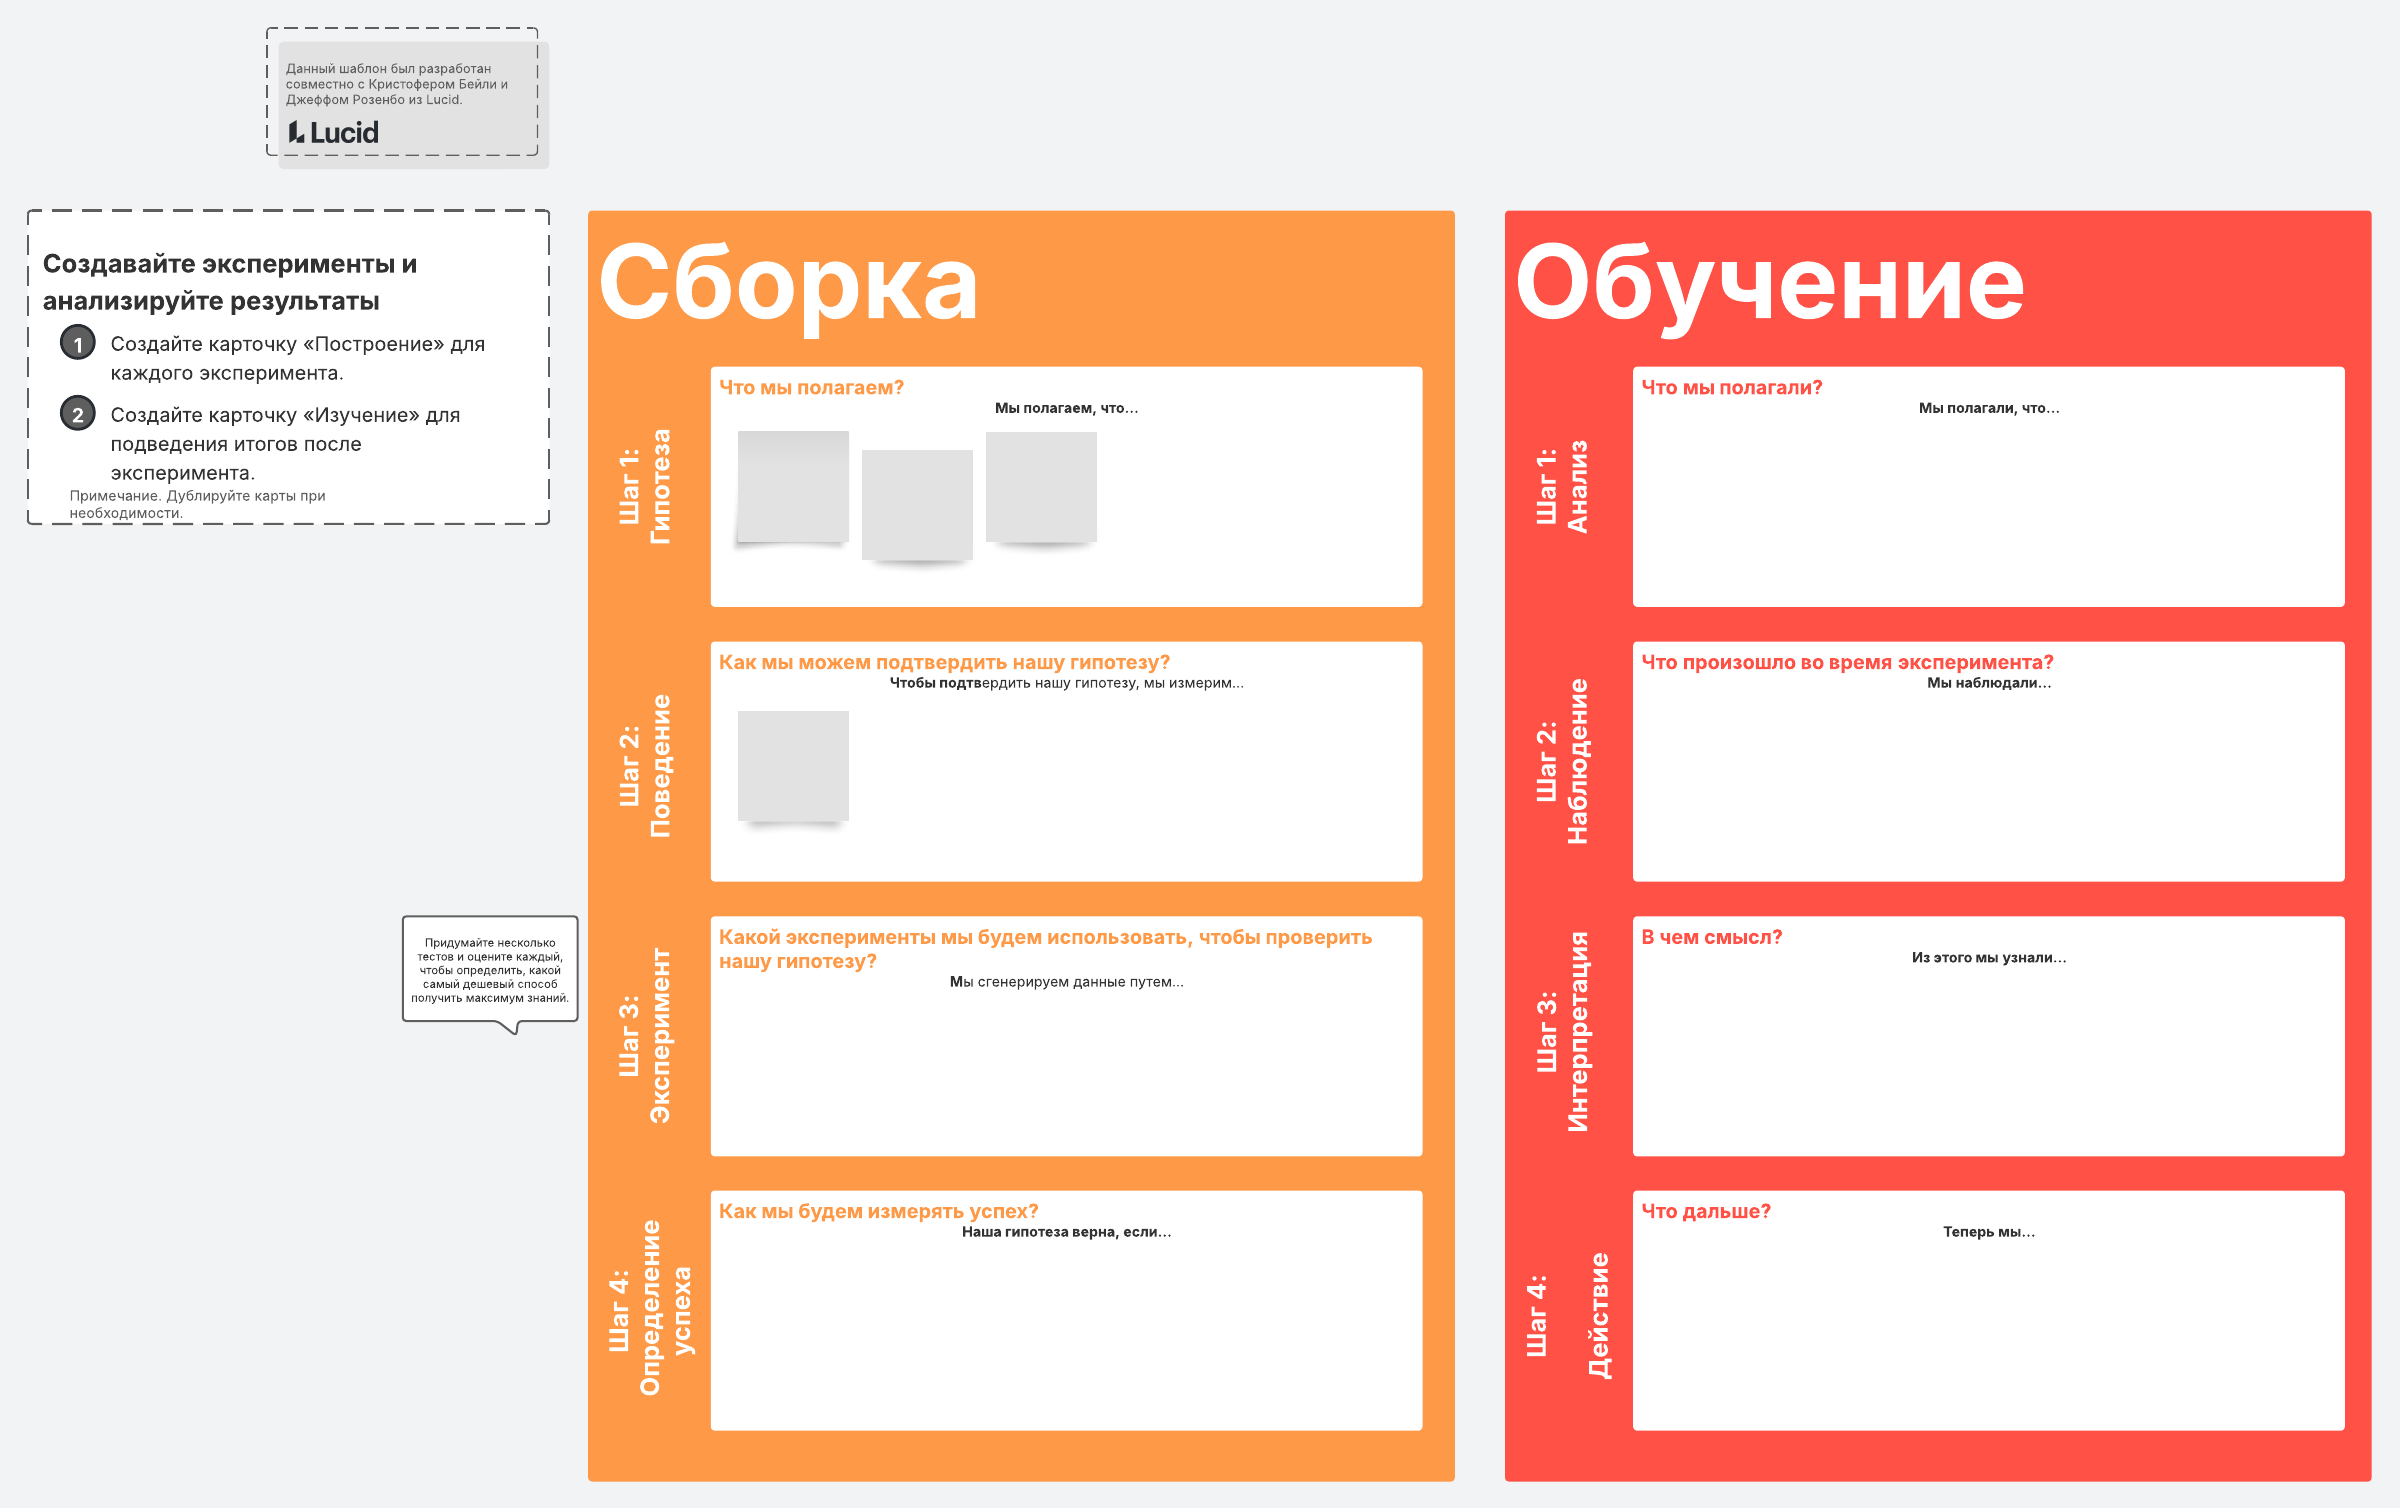Viewport: 2400px width, 1509px height.
Task: Click 'Как мы можем подтвердить нашу гипотезу?' heading
Action: point(944,663)
